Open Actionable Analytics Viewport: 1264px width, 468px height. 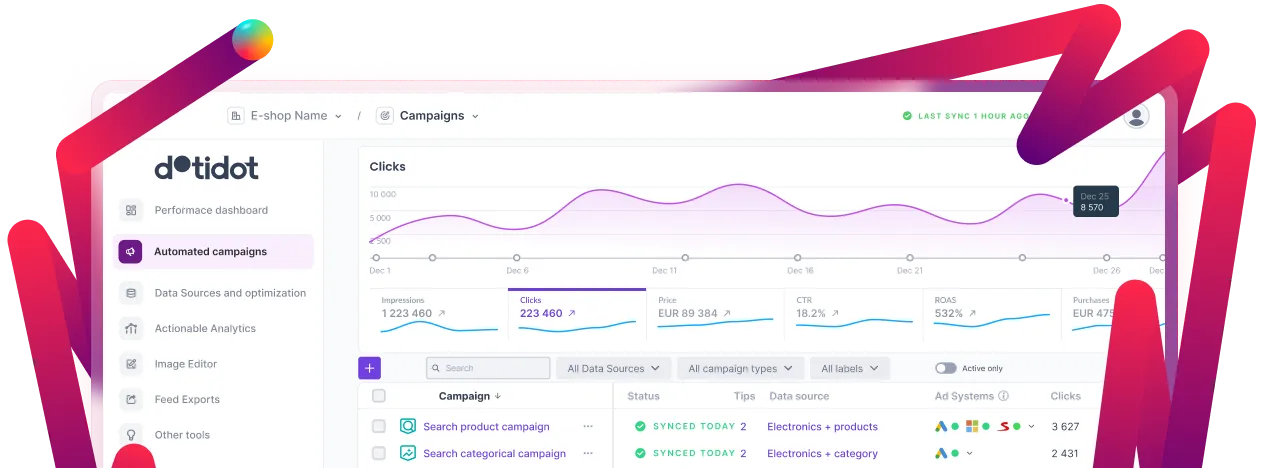pos(205,328)
